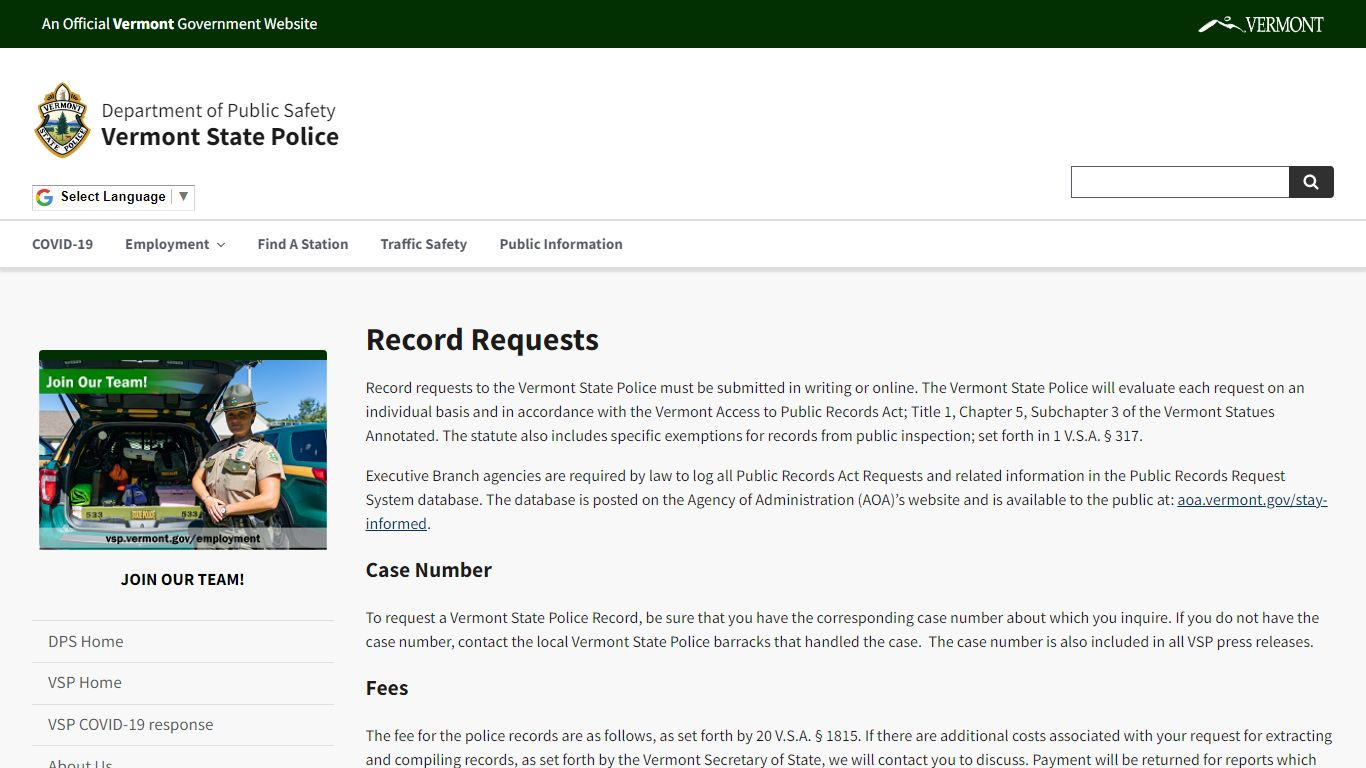Screen dimensions: 1366x768
Task: Click the Vermont logo in top banner
Action: (1260, 24)
